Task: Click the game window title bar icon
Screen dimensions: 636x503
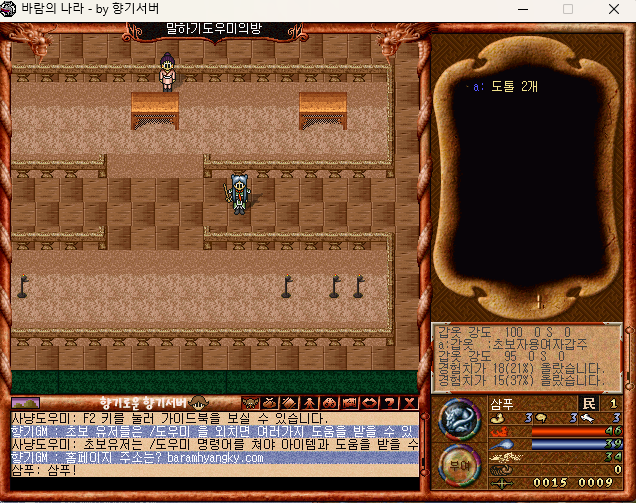Action: 8,9
